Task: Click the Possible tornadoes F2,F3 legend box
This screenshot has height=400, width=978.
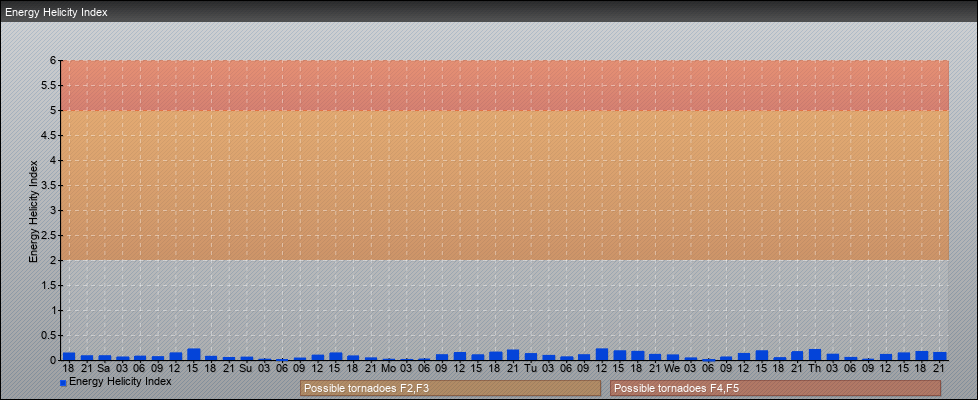Action: (x=450, y=388)
